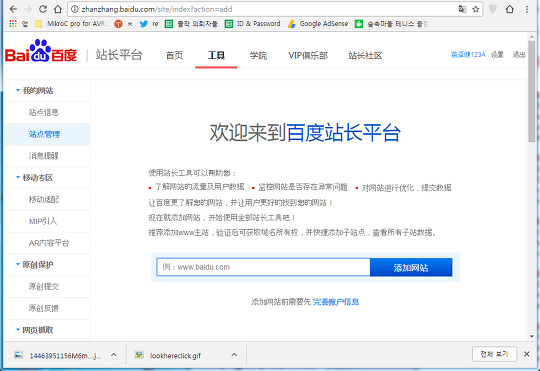The image size is (540, 371).
Task: Bookmark this page with star icon
Action: tap(476, 9)
